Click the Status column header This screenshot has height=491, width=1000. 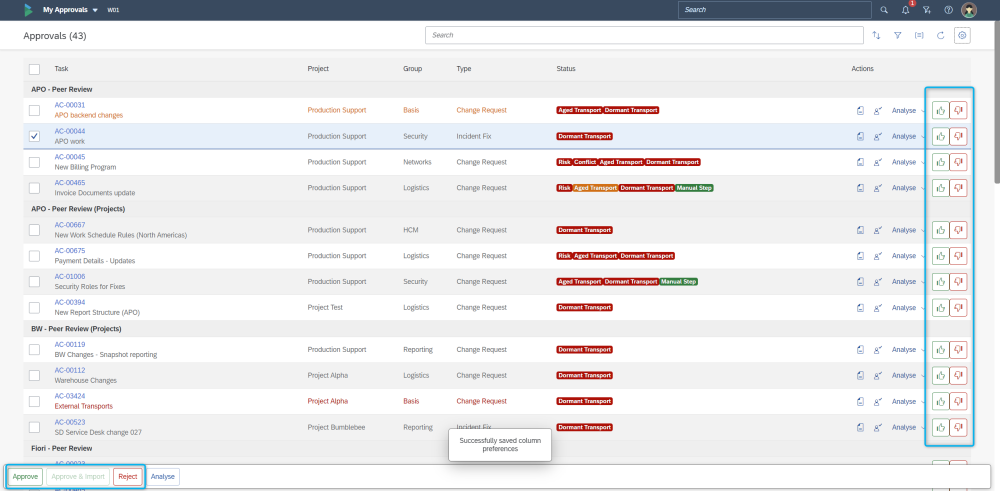[566, 69]
